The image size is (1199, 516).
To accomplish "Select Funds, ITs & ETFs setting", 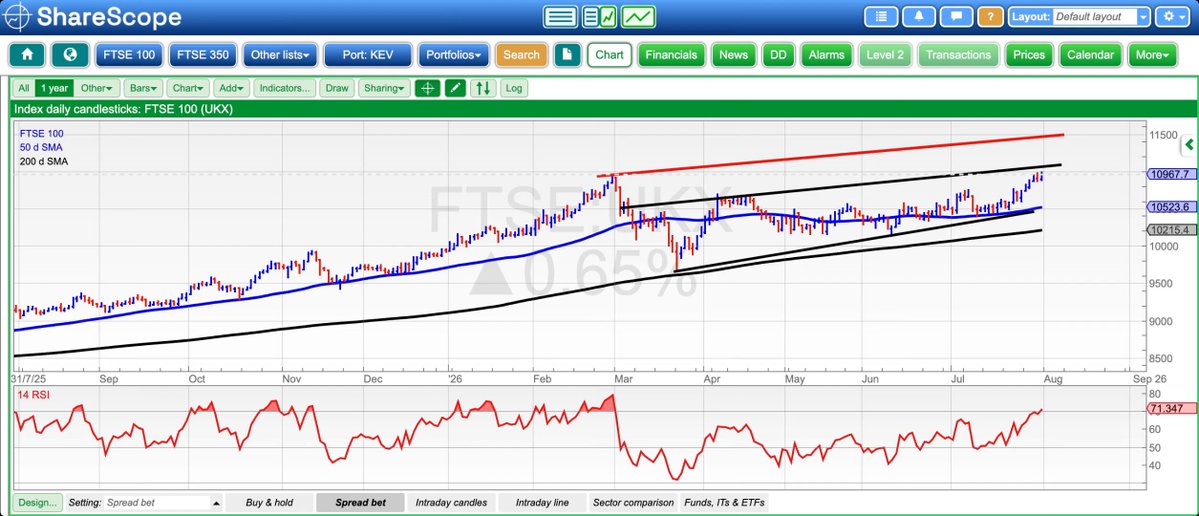I will [x=724, y=502].
